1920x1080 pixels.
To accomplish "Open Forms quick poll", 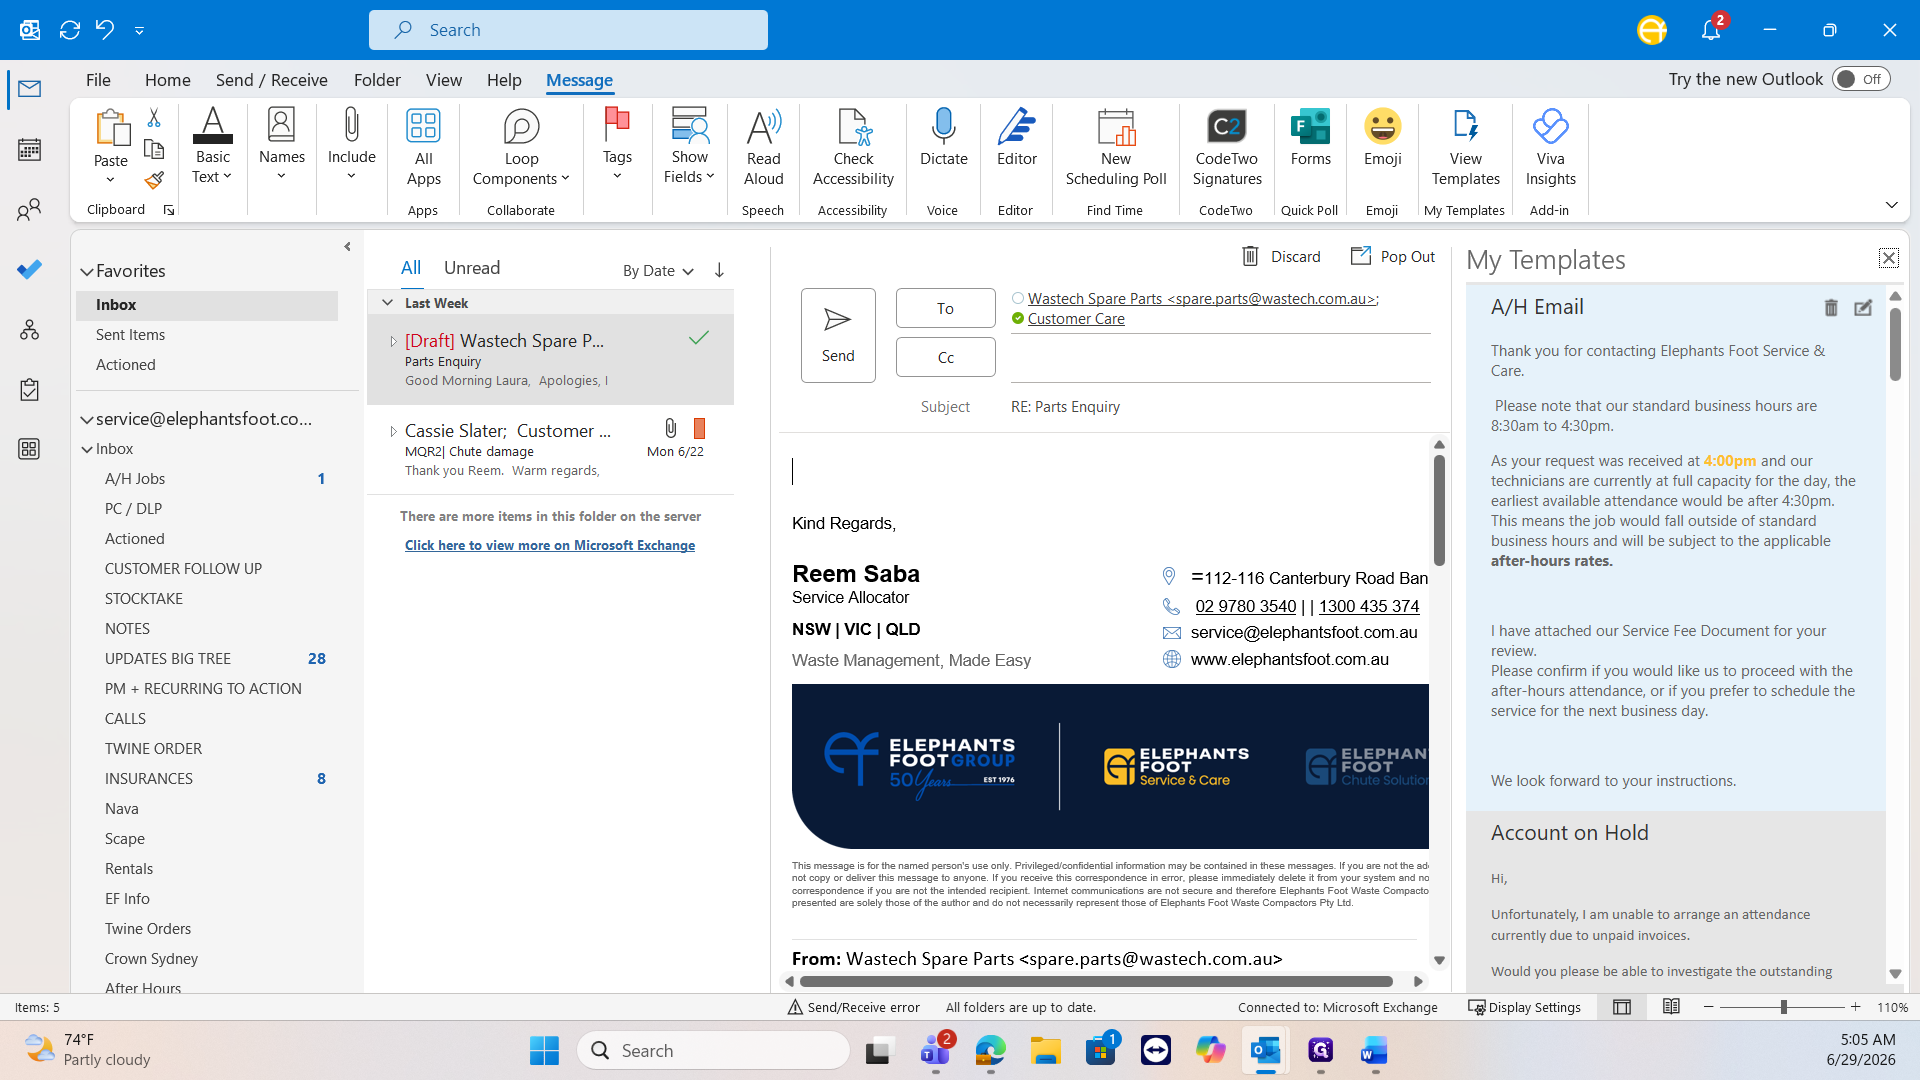I will click(1310, 137).
